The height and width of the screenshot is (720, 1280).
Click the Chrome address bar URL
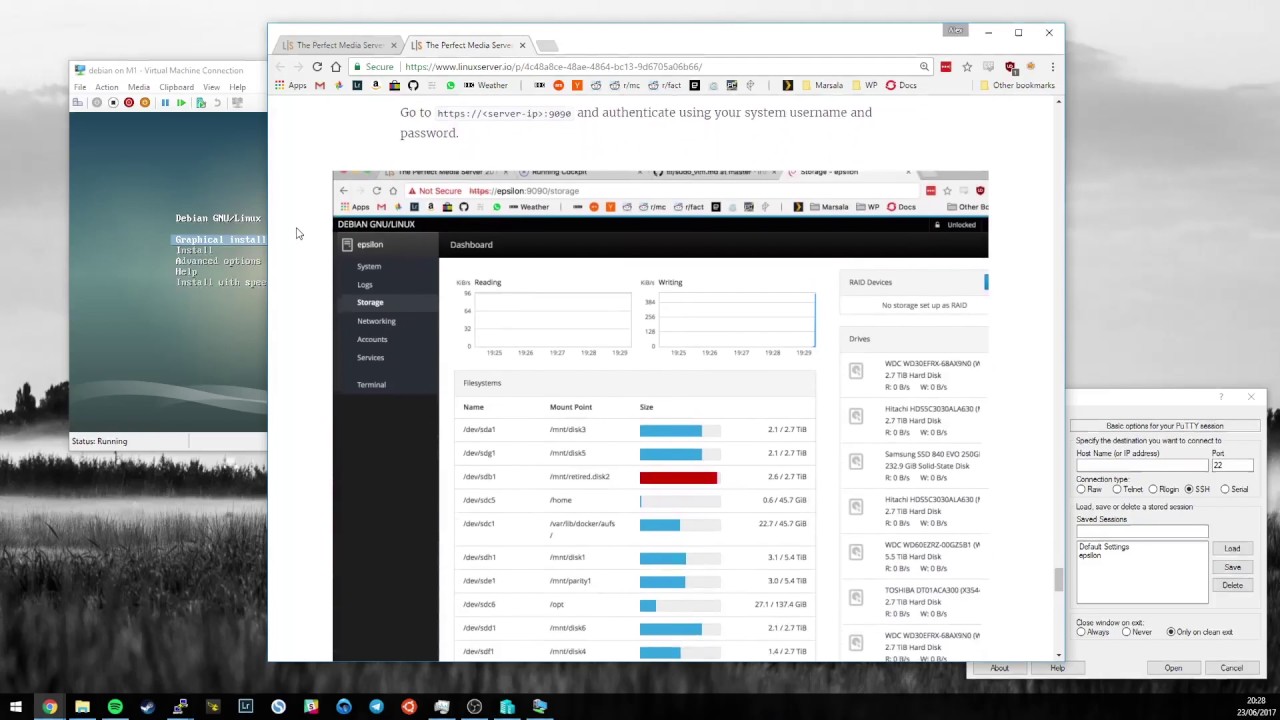553,67
